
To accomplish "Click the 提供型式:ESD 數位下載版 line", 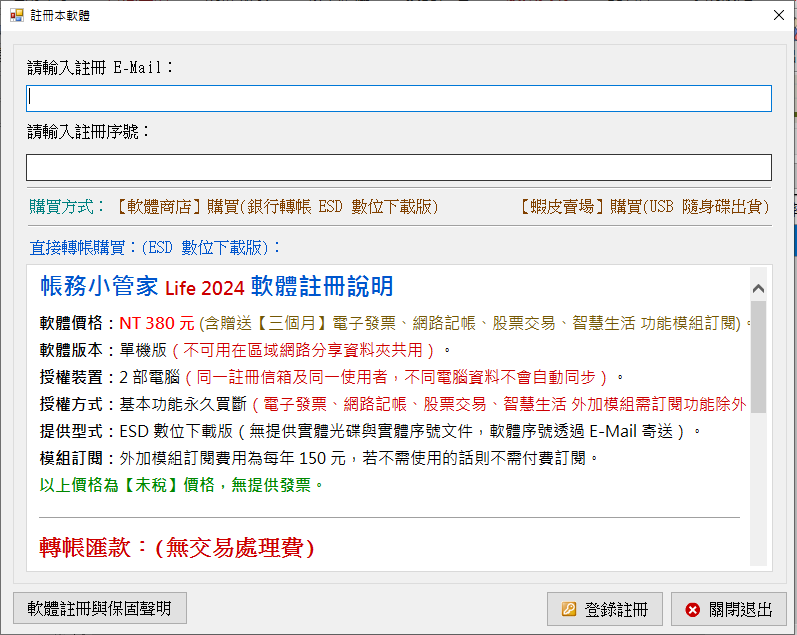I will 370,431.
